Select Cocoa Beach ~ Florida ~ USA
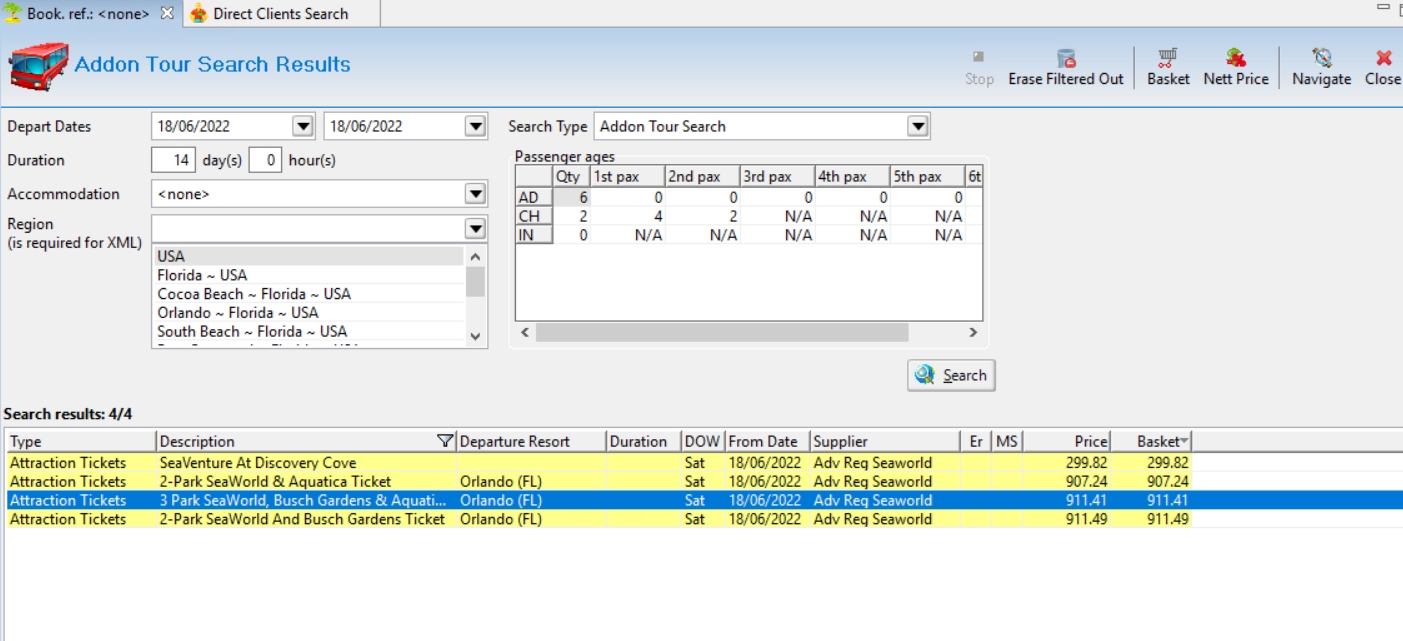1403x641 pixels. coord(308,294)
